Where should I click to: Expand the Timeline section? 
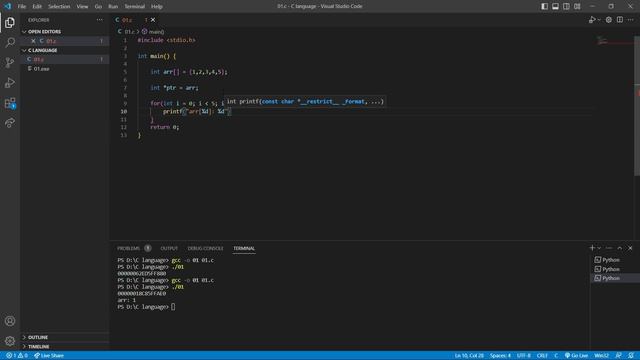(x=65, y=347)
